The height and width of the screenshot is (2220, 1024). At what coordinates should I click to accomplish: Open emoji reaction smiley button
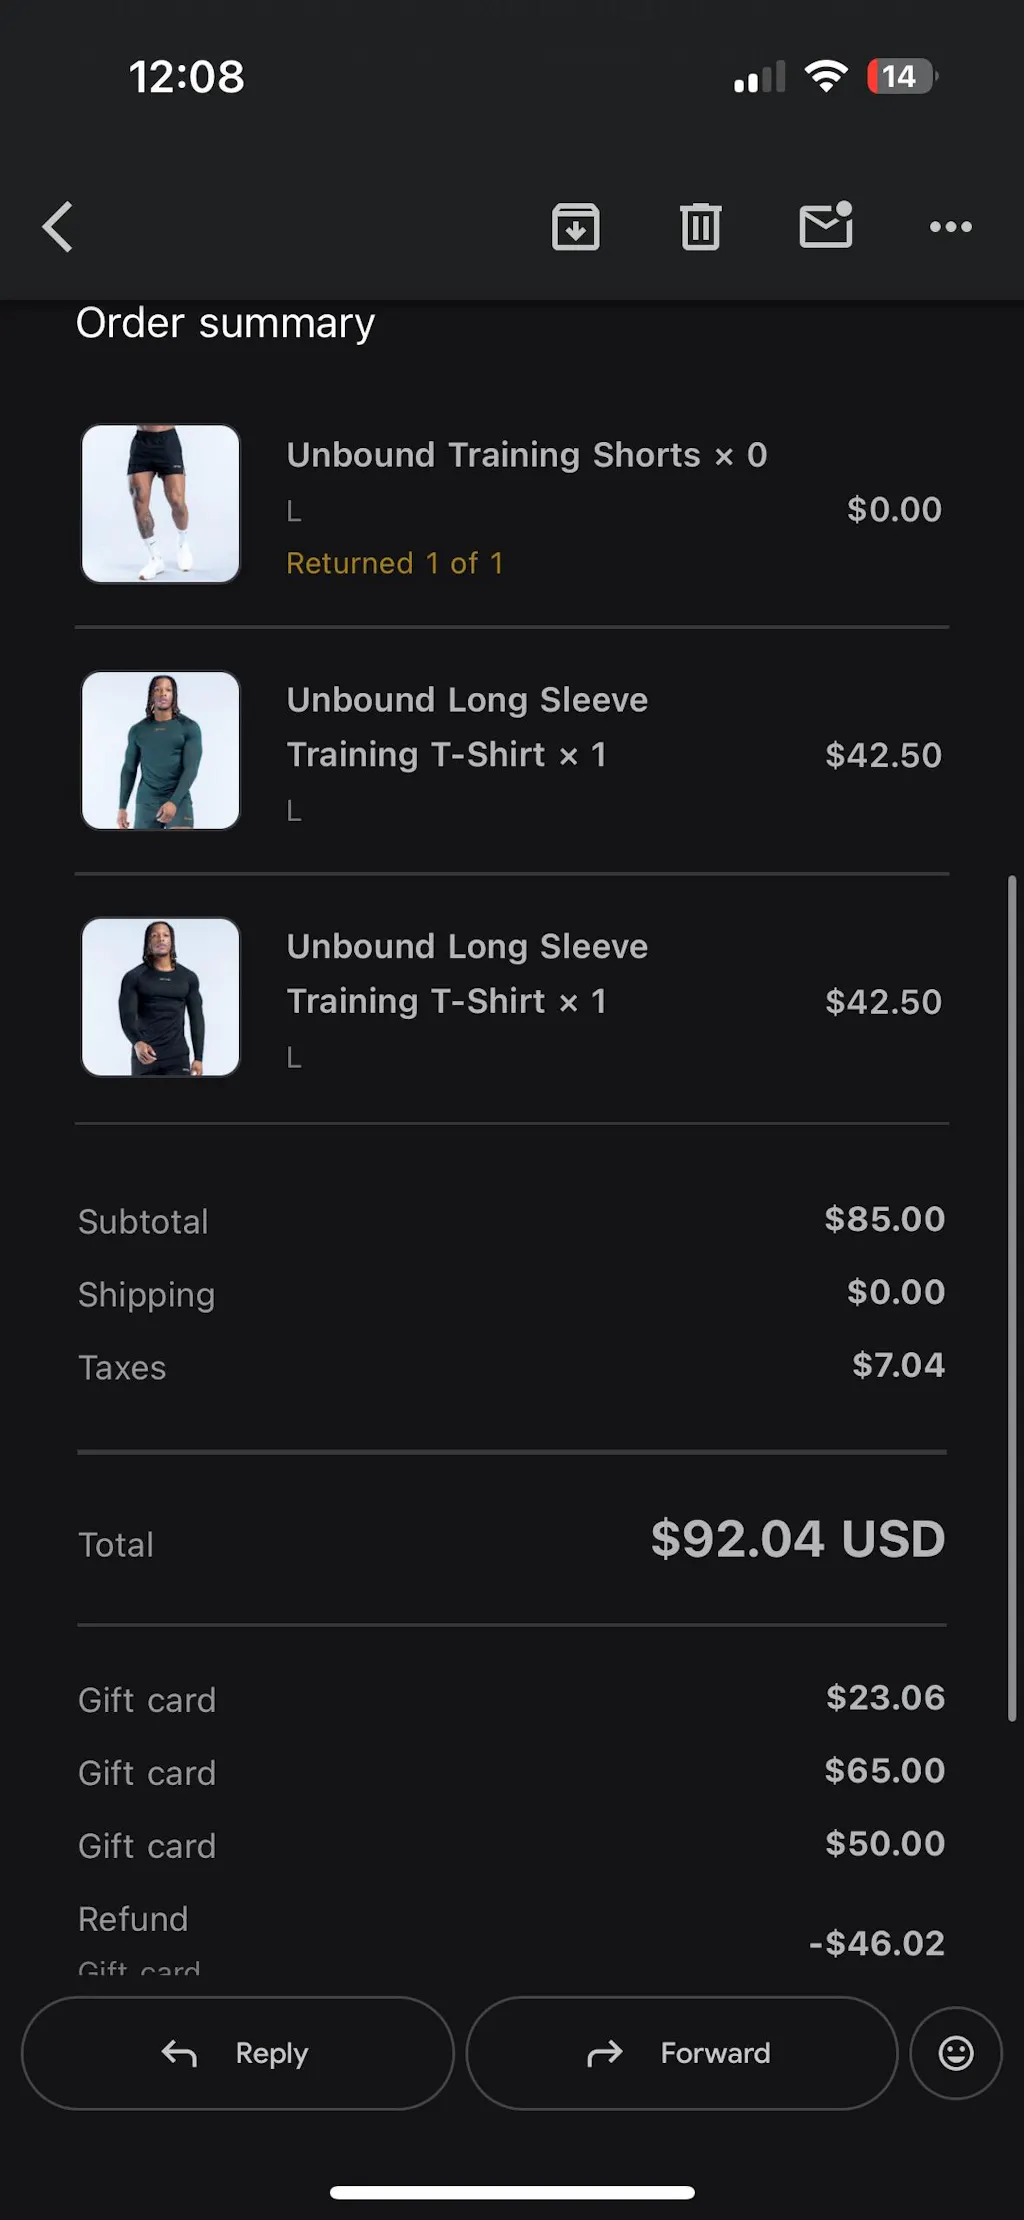[x=956, y=2053]
